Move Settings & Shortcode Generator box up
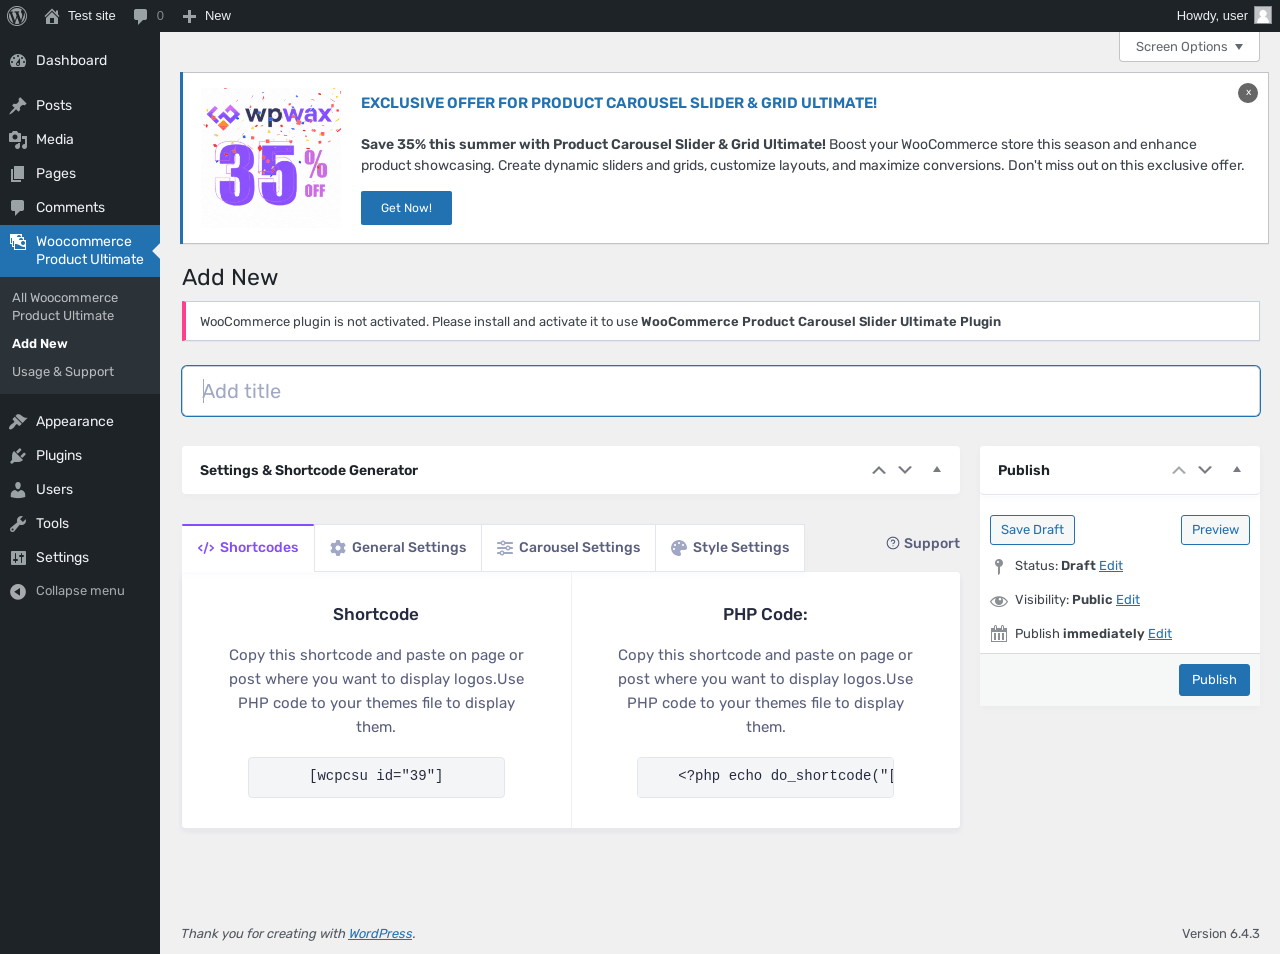 (x=879, y=470)
